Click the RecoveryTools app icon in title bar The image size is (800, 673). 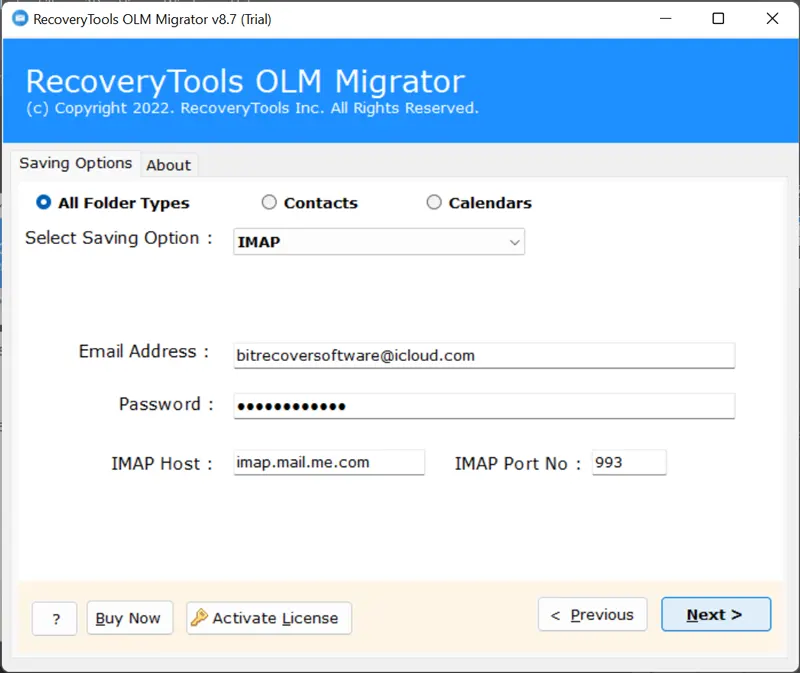coord(19,19)
